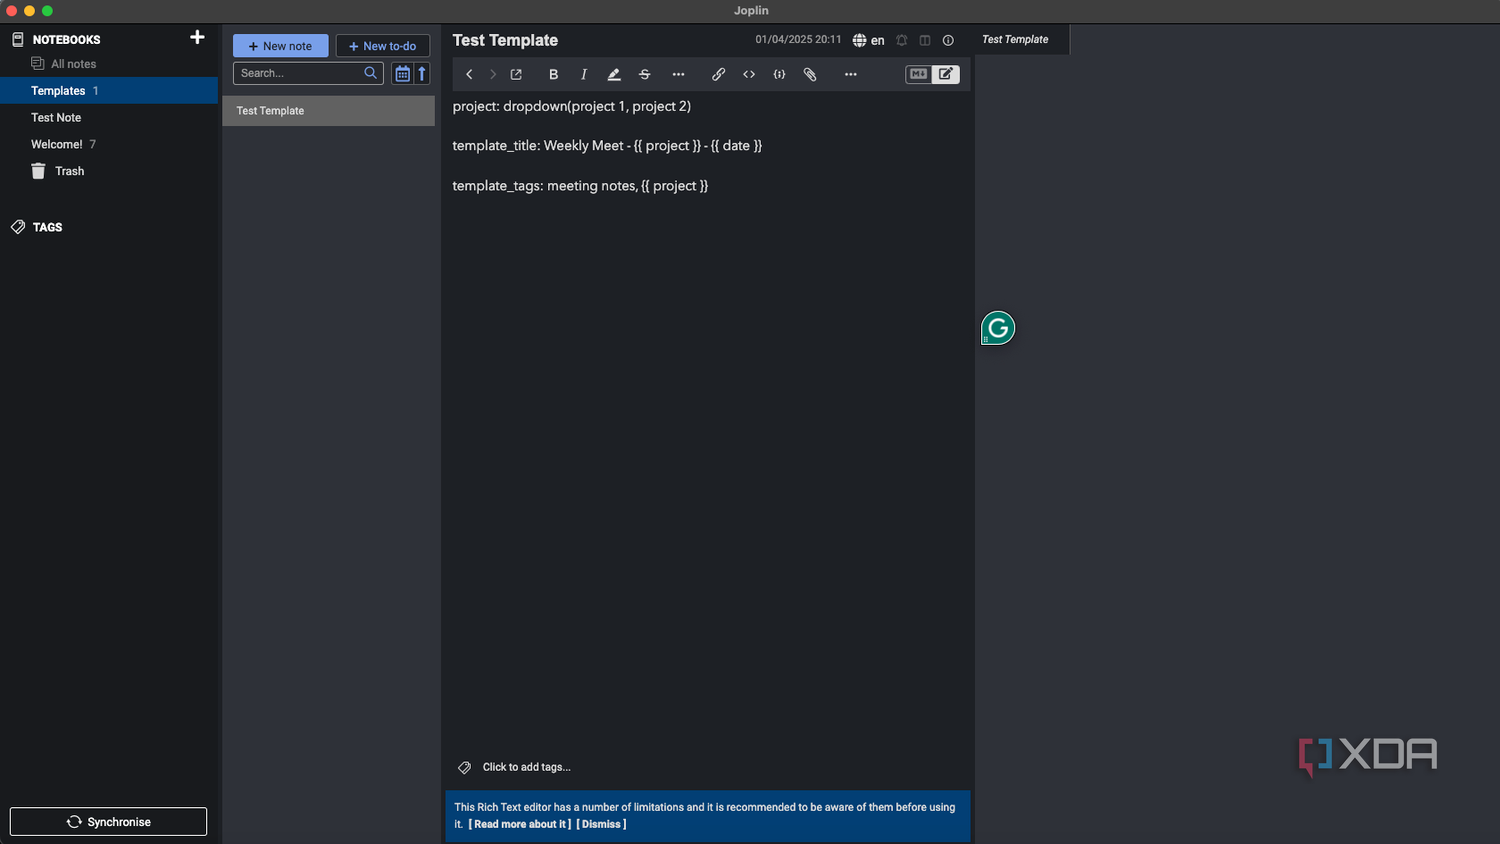Reverse the note sort order arrow
The width and height of the screenshot is (1500, 844).
422,73
